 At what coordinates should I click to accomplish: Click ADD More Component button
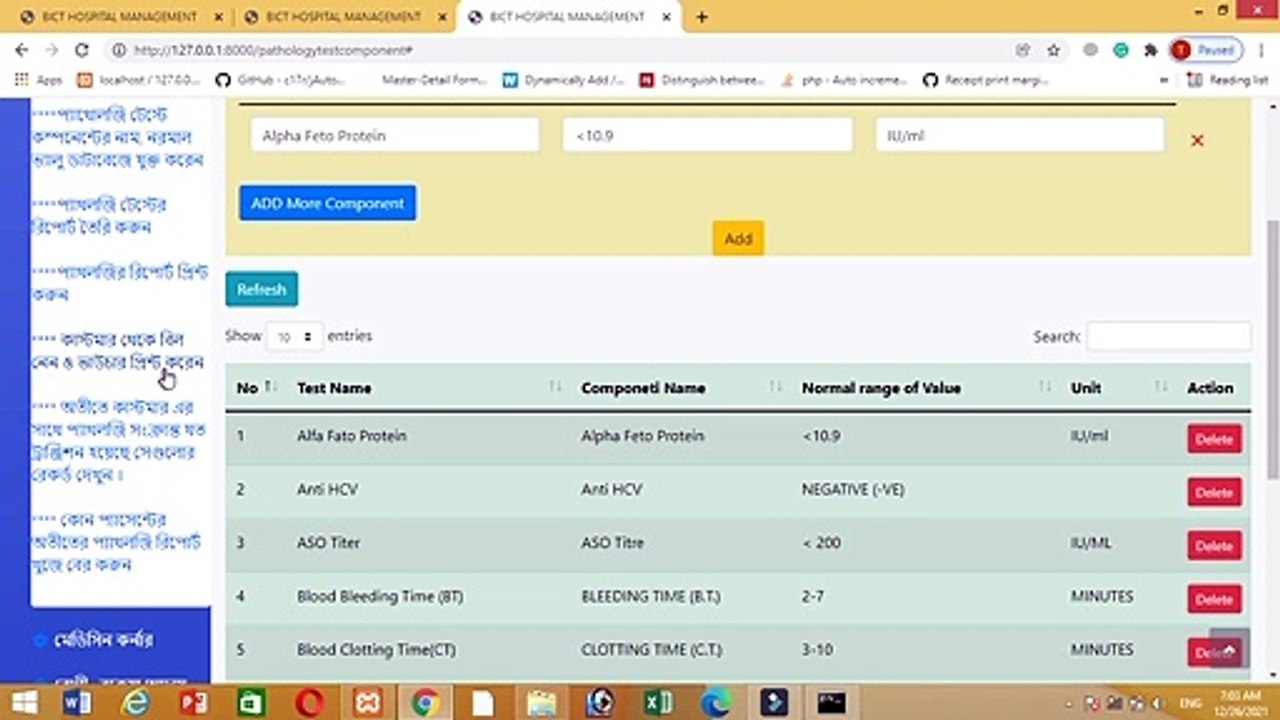coord(328,203)
